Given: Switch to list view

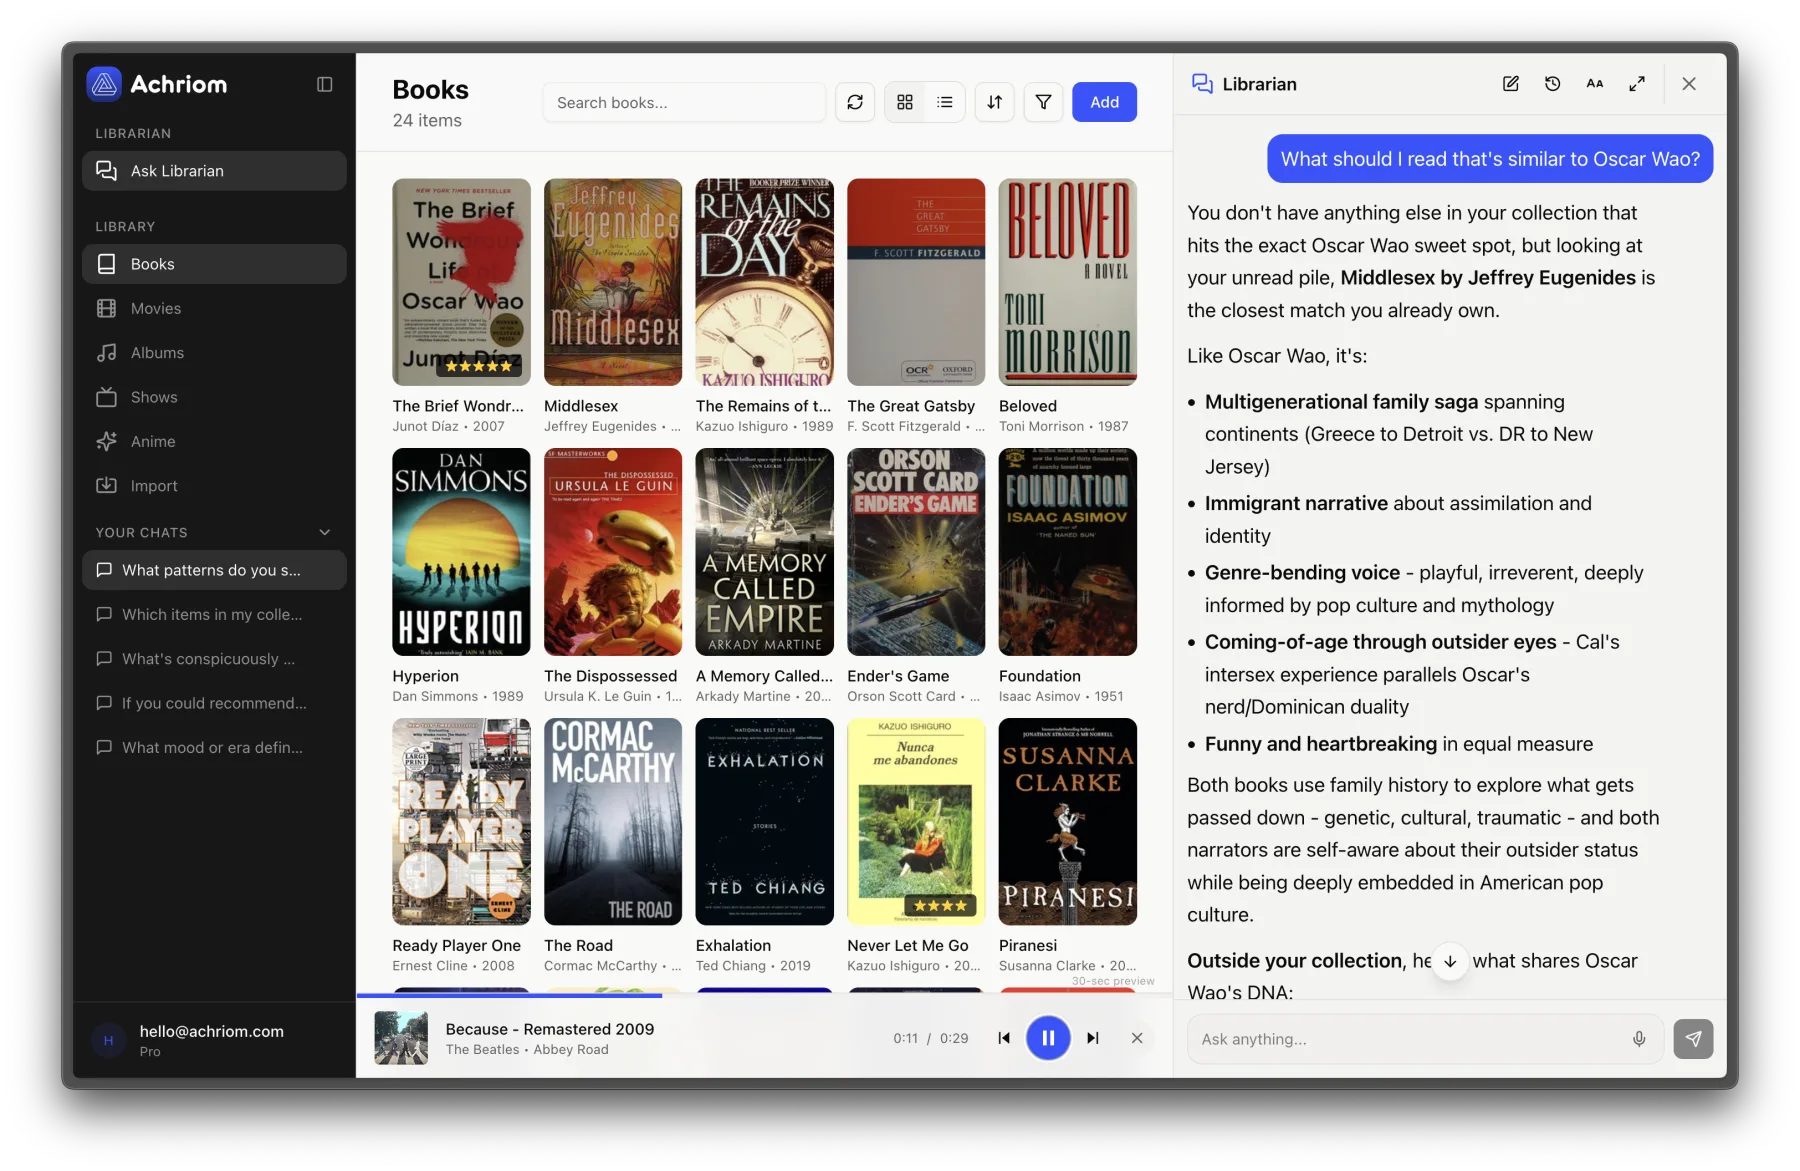Looking at the screenshot, I should [945, 102].
